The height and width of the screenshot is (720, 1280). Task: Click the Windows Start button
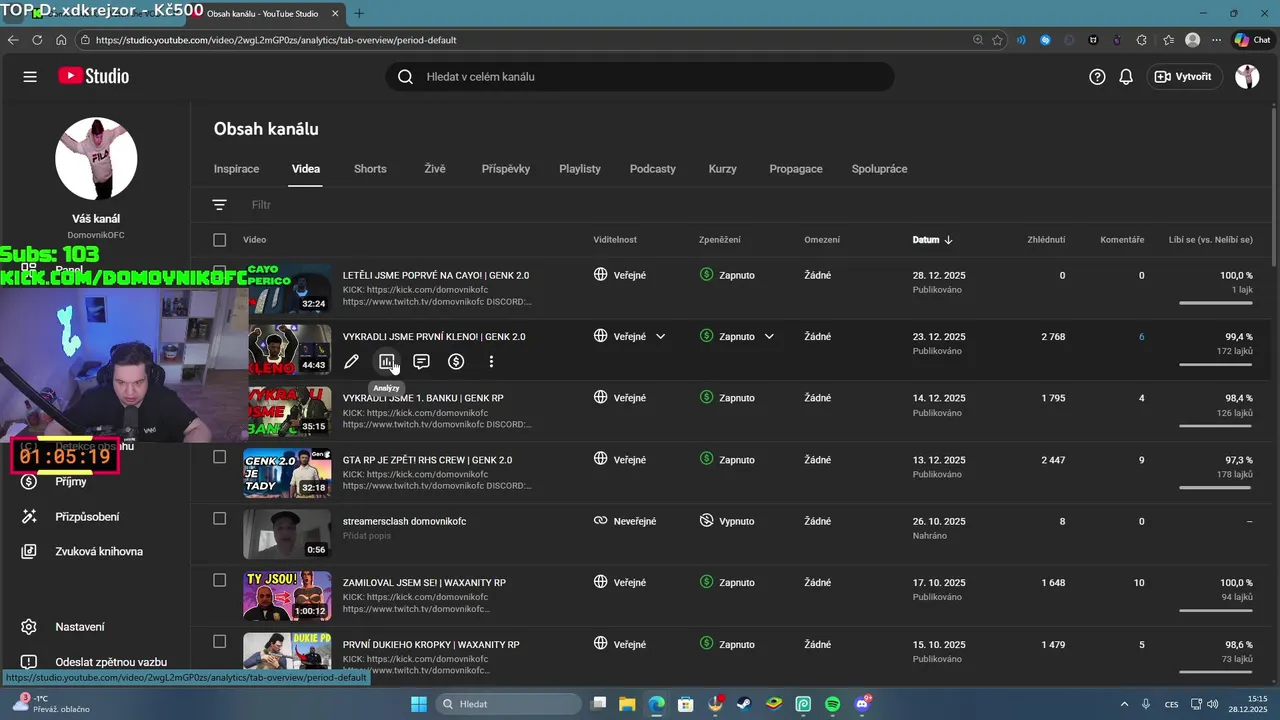click(419, 704)
